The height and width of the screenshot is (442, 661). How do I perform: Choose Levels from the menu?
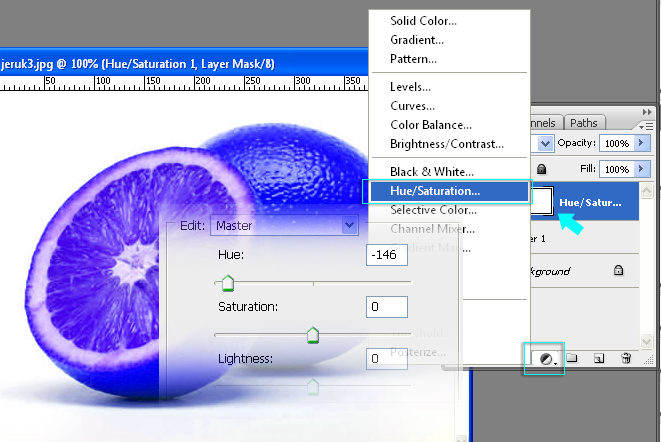click(410, 87)
